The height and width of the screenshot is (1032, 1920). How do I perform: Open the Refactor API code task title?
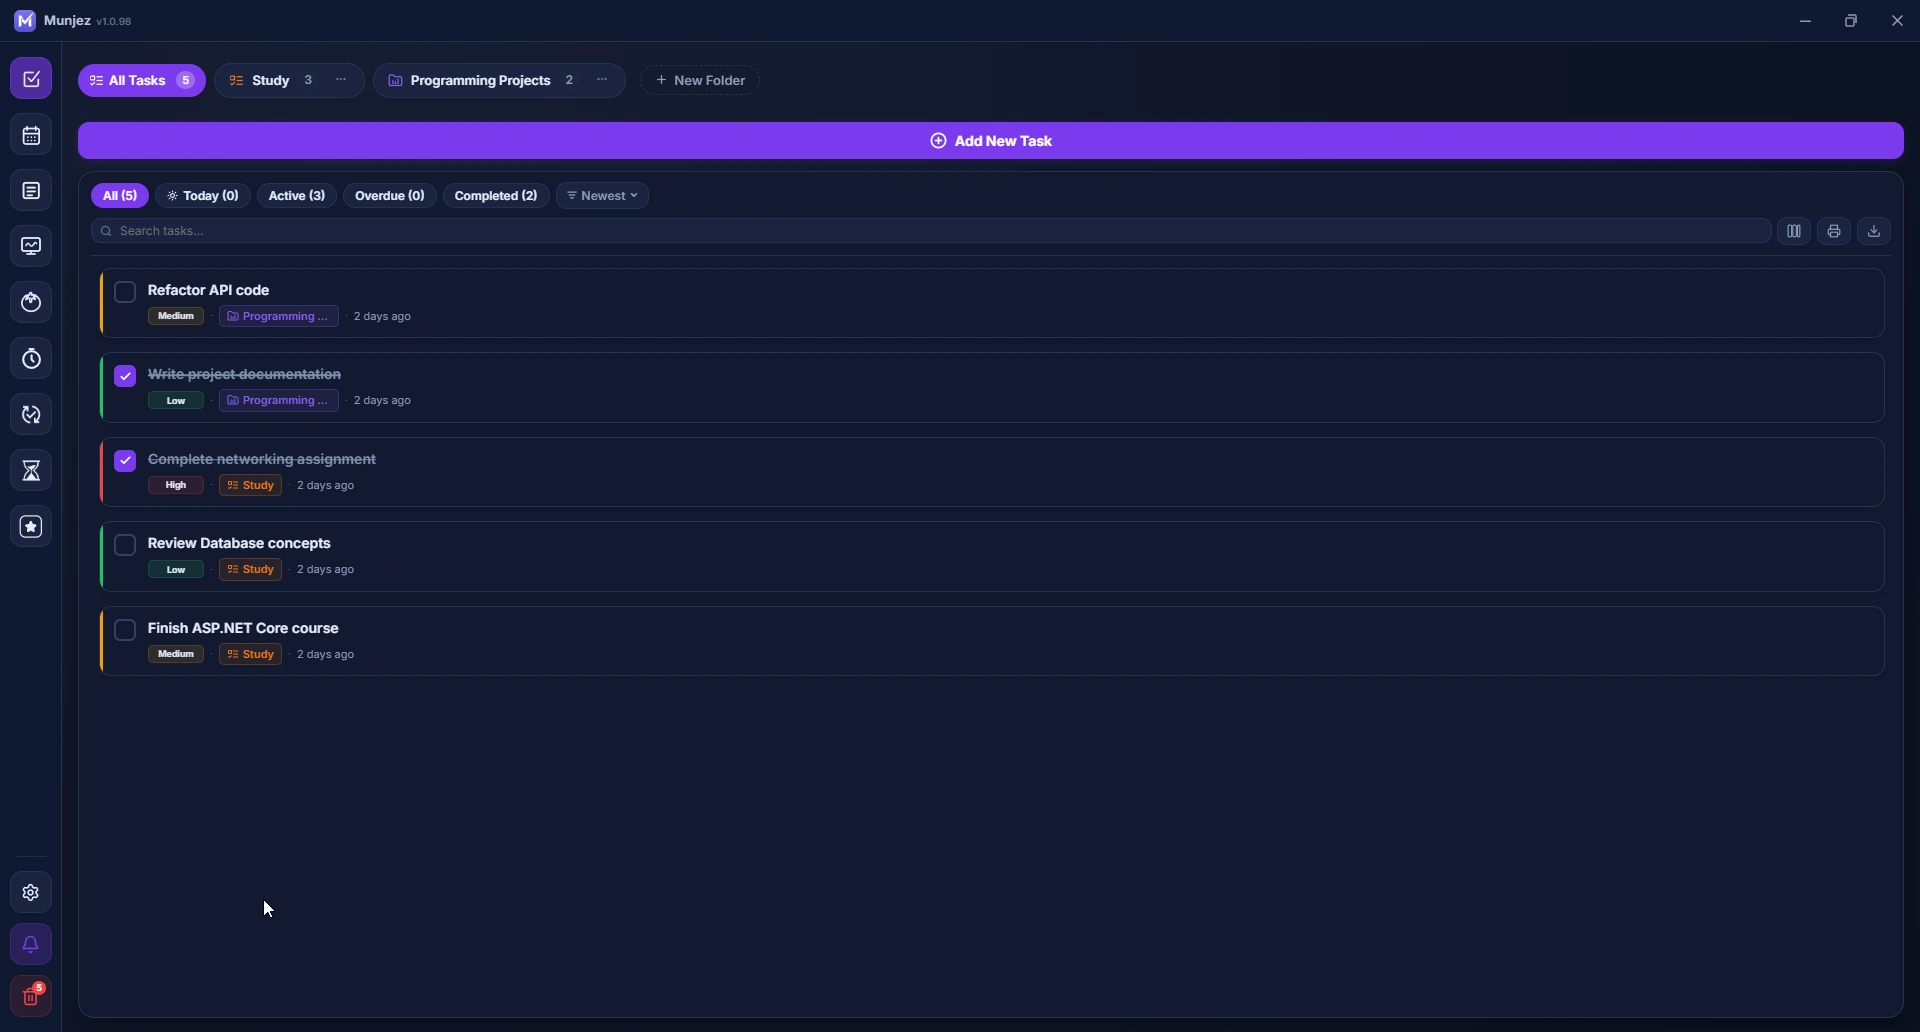pyautogui.click(x=209, y=290)
